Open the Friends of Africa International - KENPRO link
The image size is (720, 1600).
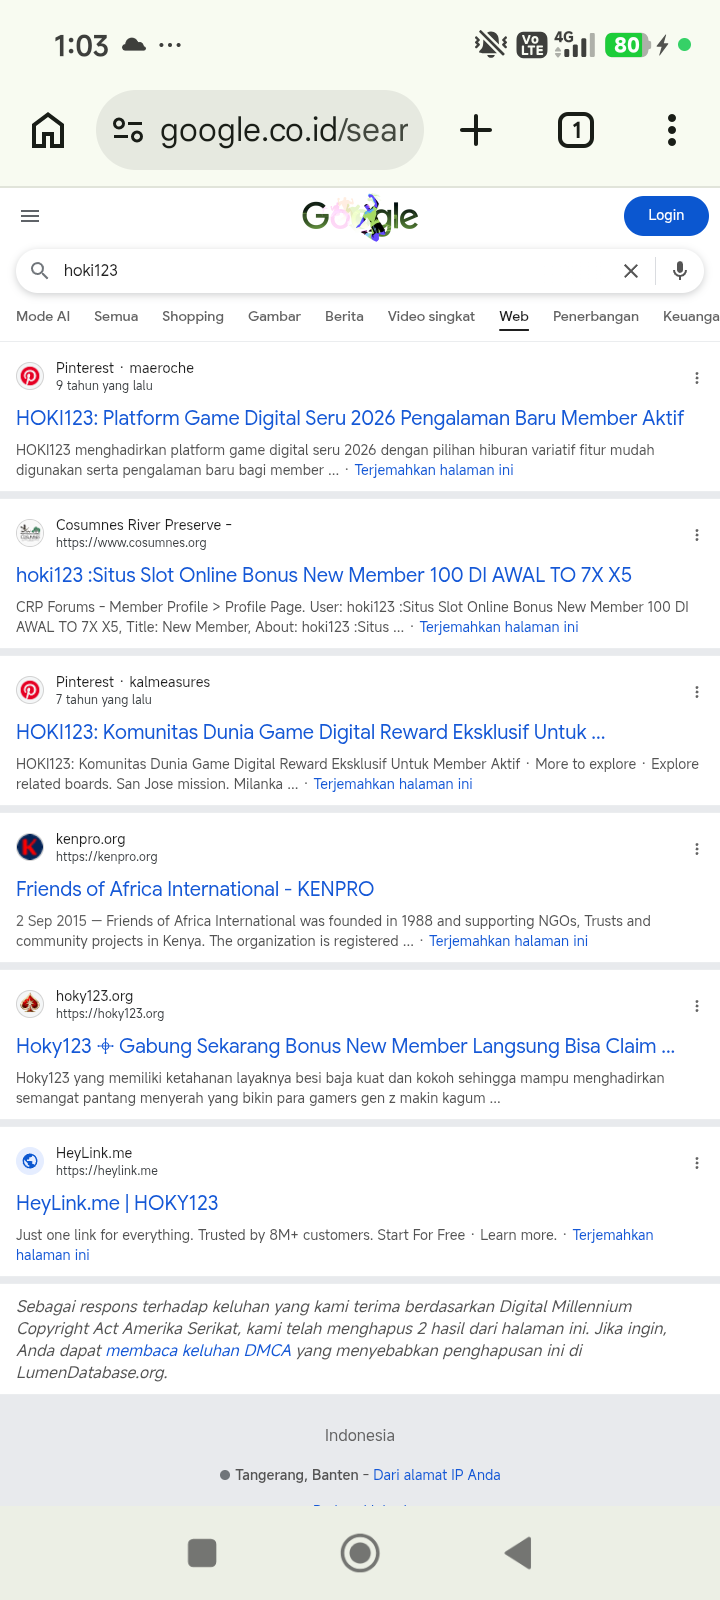195,889
